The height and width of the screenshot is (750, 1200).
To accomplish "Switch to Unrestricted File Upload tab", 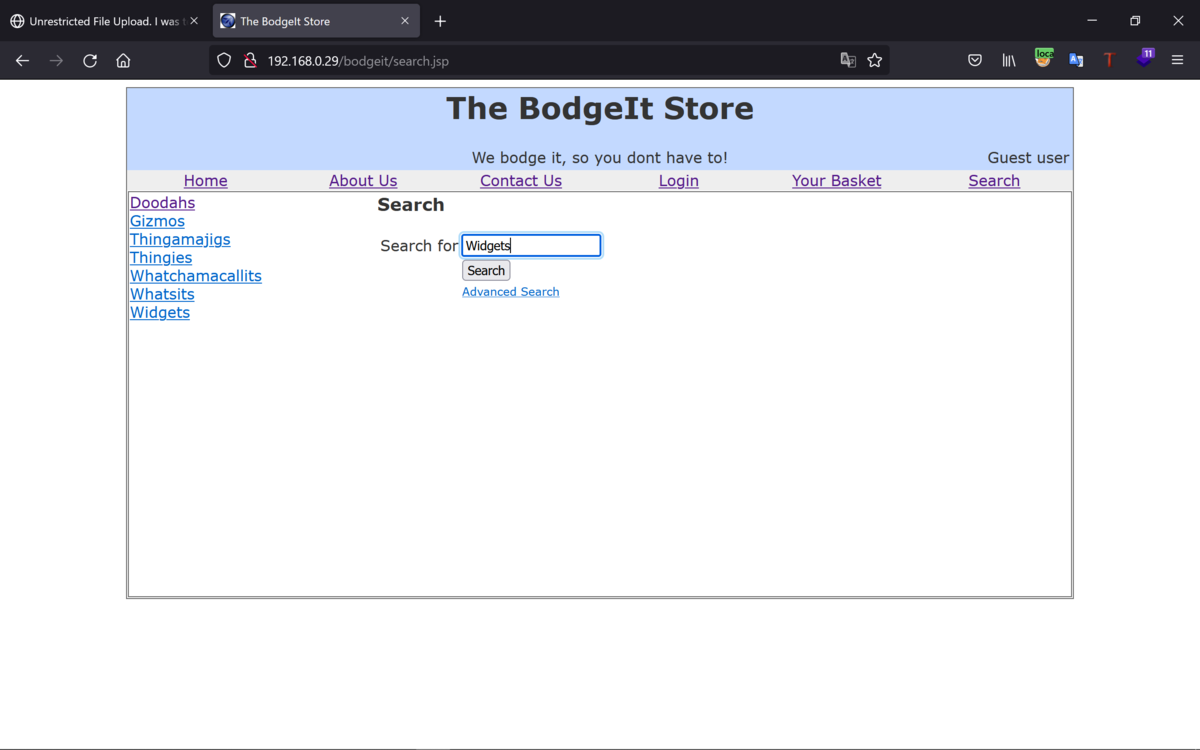I will [x=105, y=21].
